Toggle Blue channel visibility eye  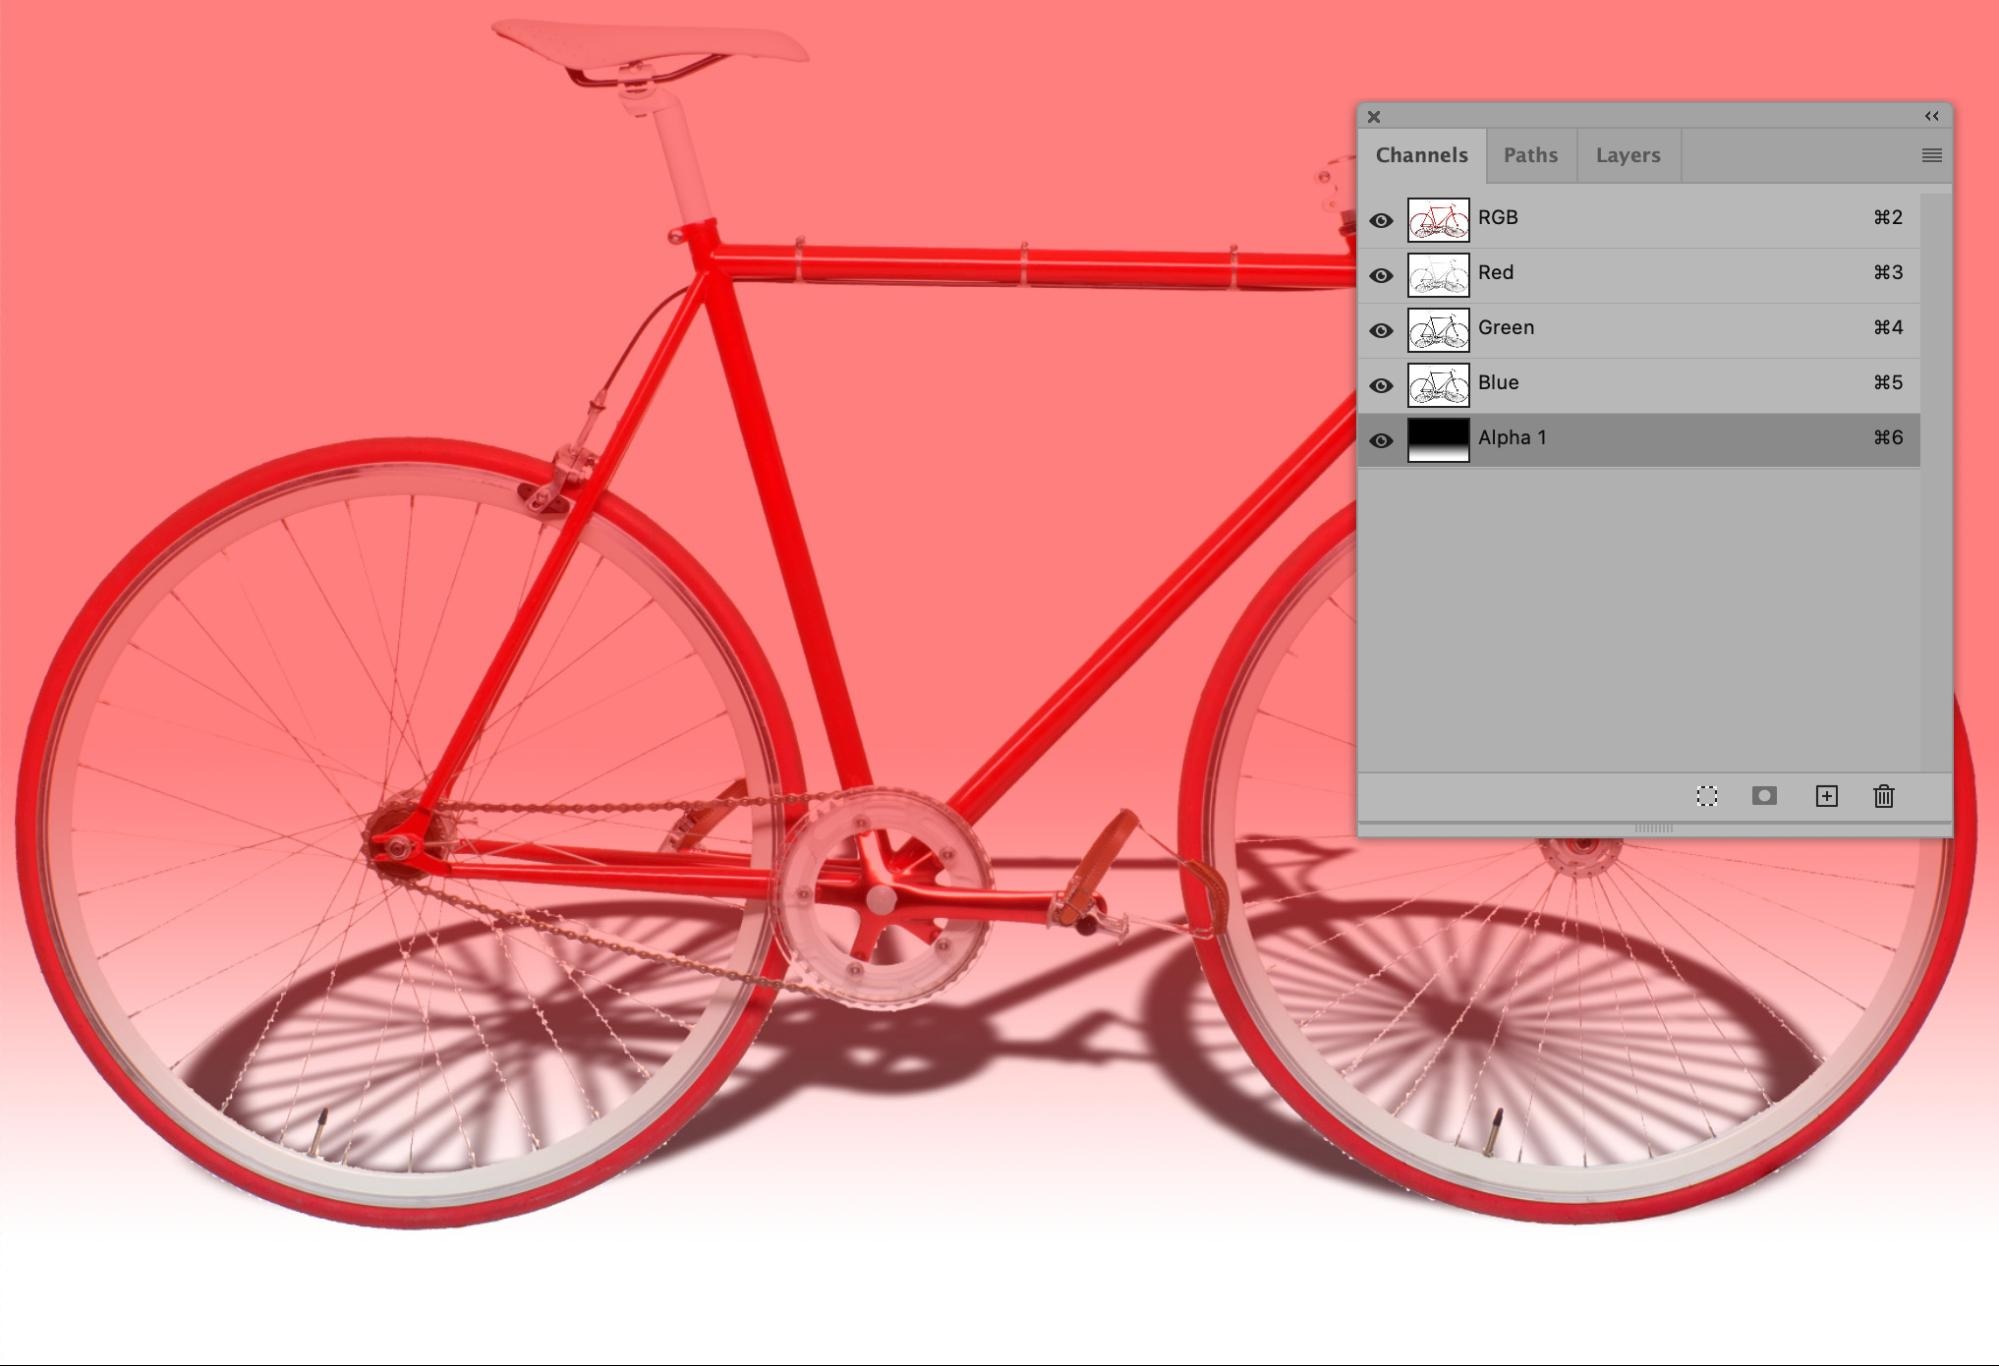(1381, 385)
